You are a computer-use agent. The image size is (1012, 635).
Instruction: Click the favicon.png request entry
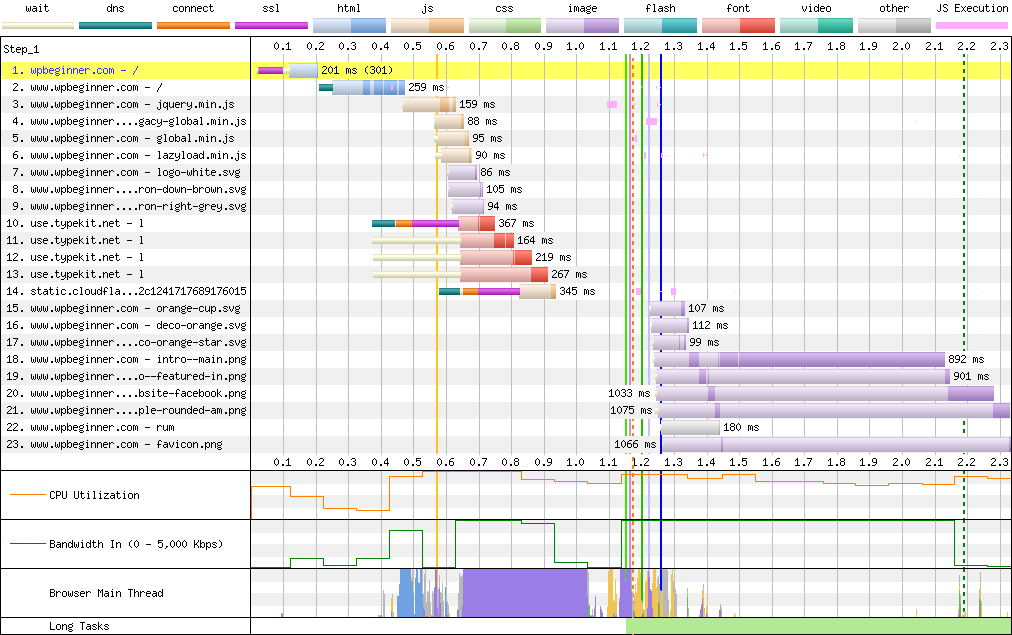pyautogui.click(x=126, y=444)
